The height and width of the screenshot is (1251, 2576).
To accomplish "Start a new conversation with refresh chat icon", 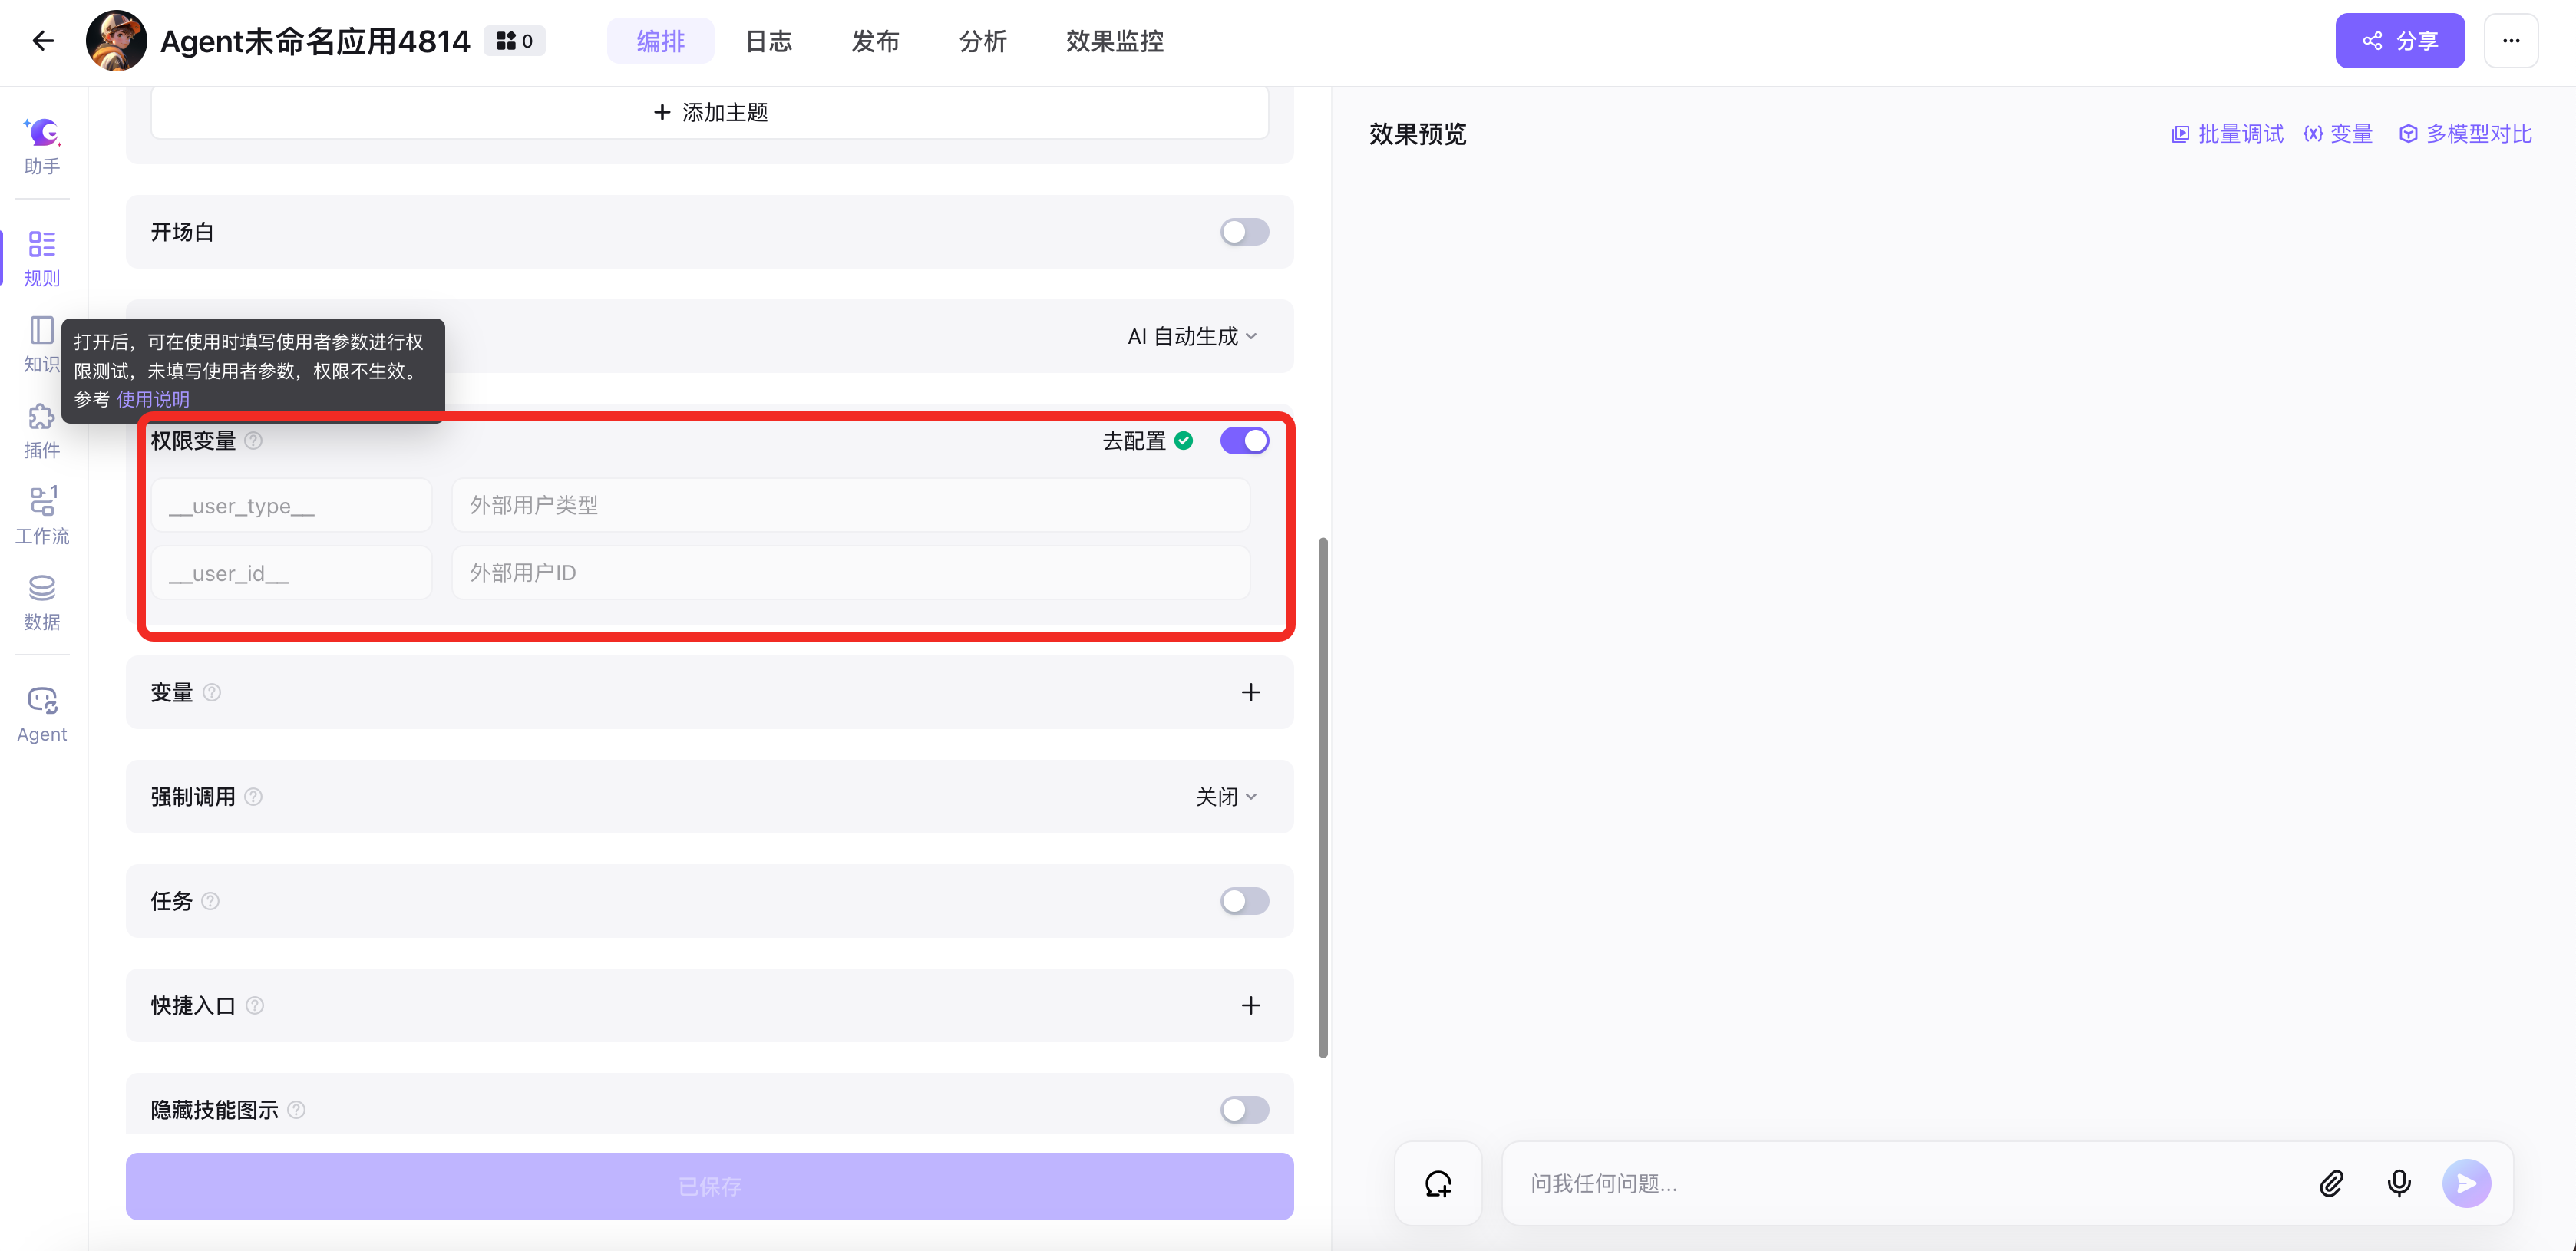I will point(1438,1184).
